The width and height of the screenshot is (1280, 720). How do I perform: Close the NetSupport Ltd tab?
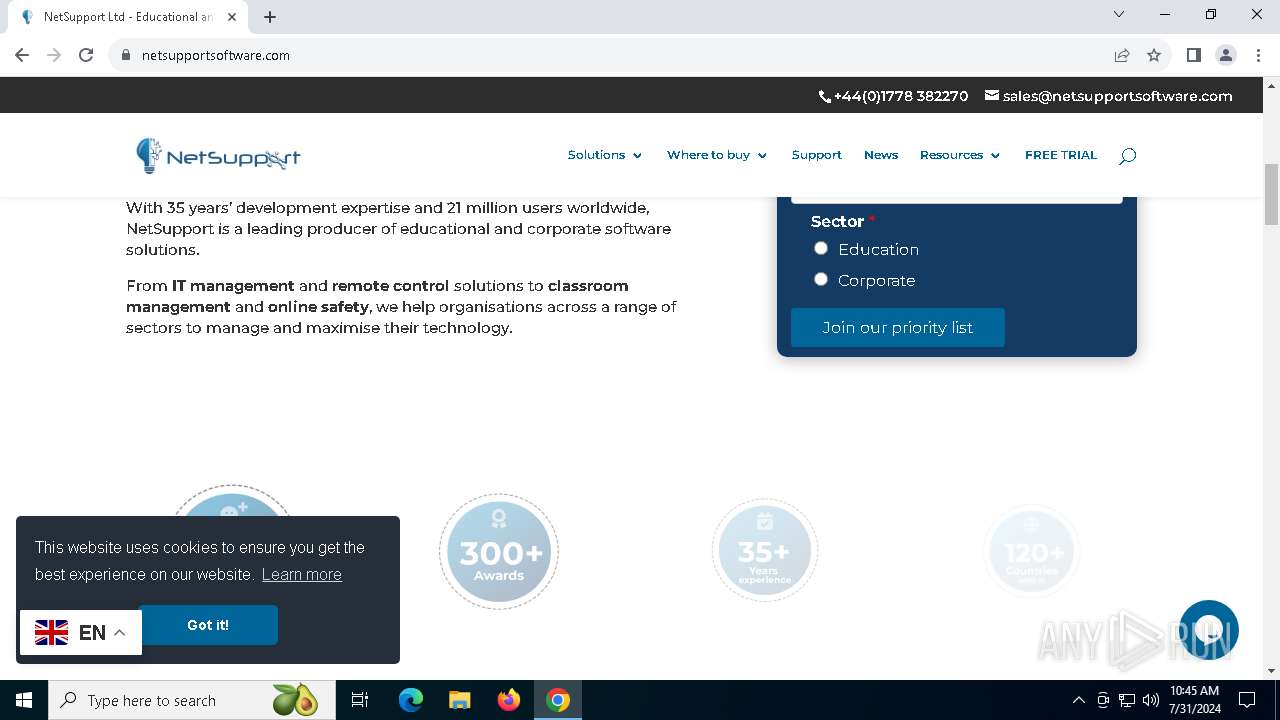tap(232, 17)
